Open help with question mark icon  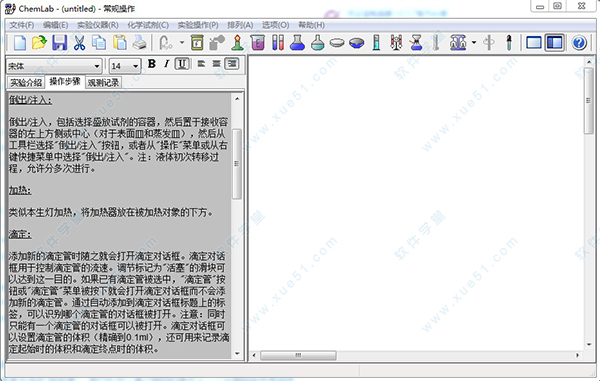(x=579, y=42)
